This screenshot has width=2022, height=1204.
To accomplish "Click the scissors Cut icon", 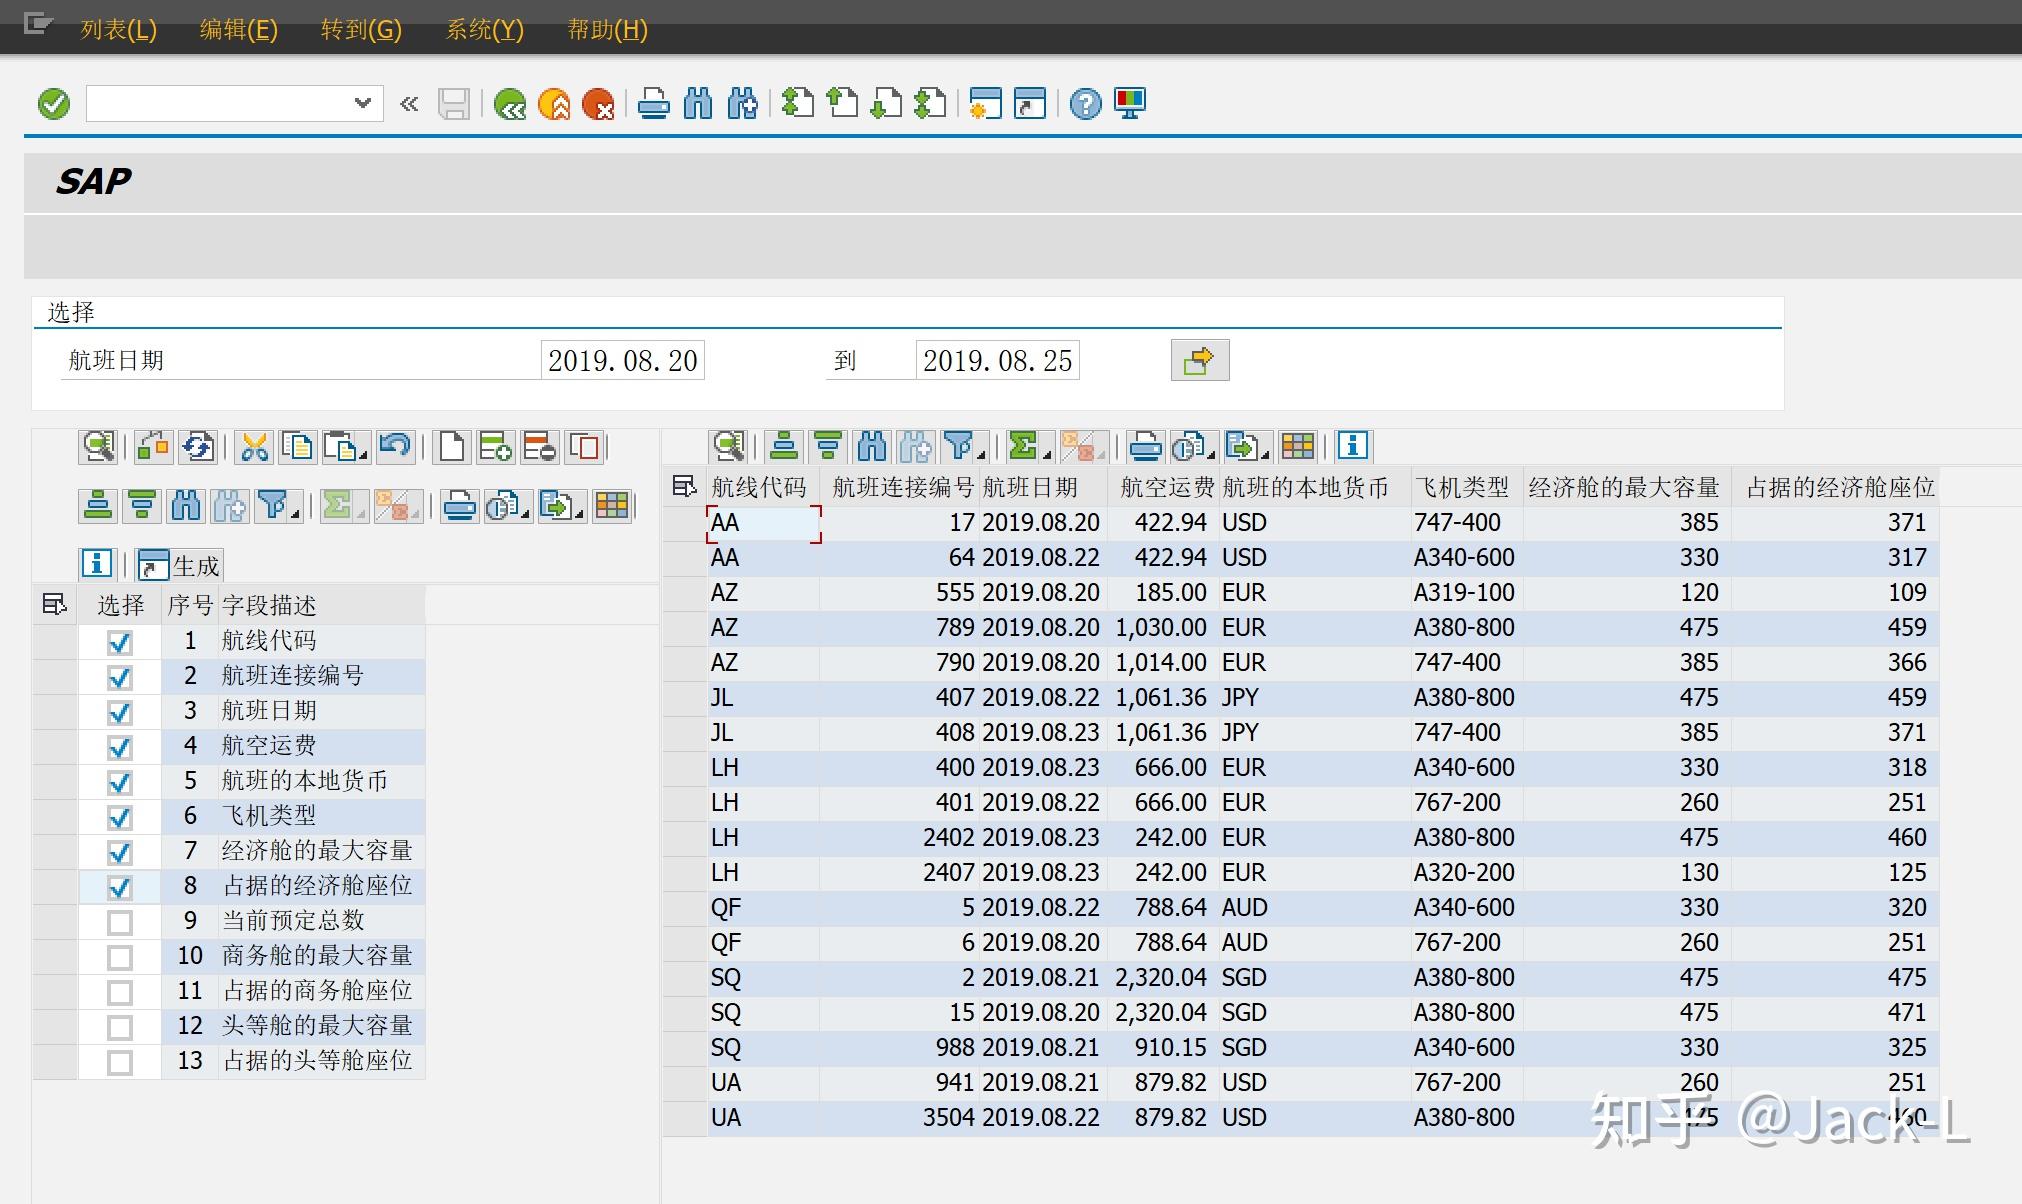I will click(255, 447).
